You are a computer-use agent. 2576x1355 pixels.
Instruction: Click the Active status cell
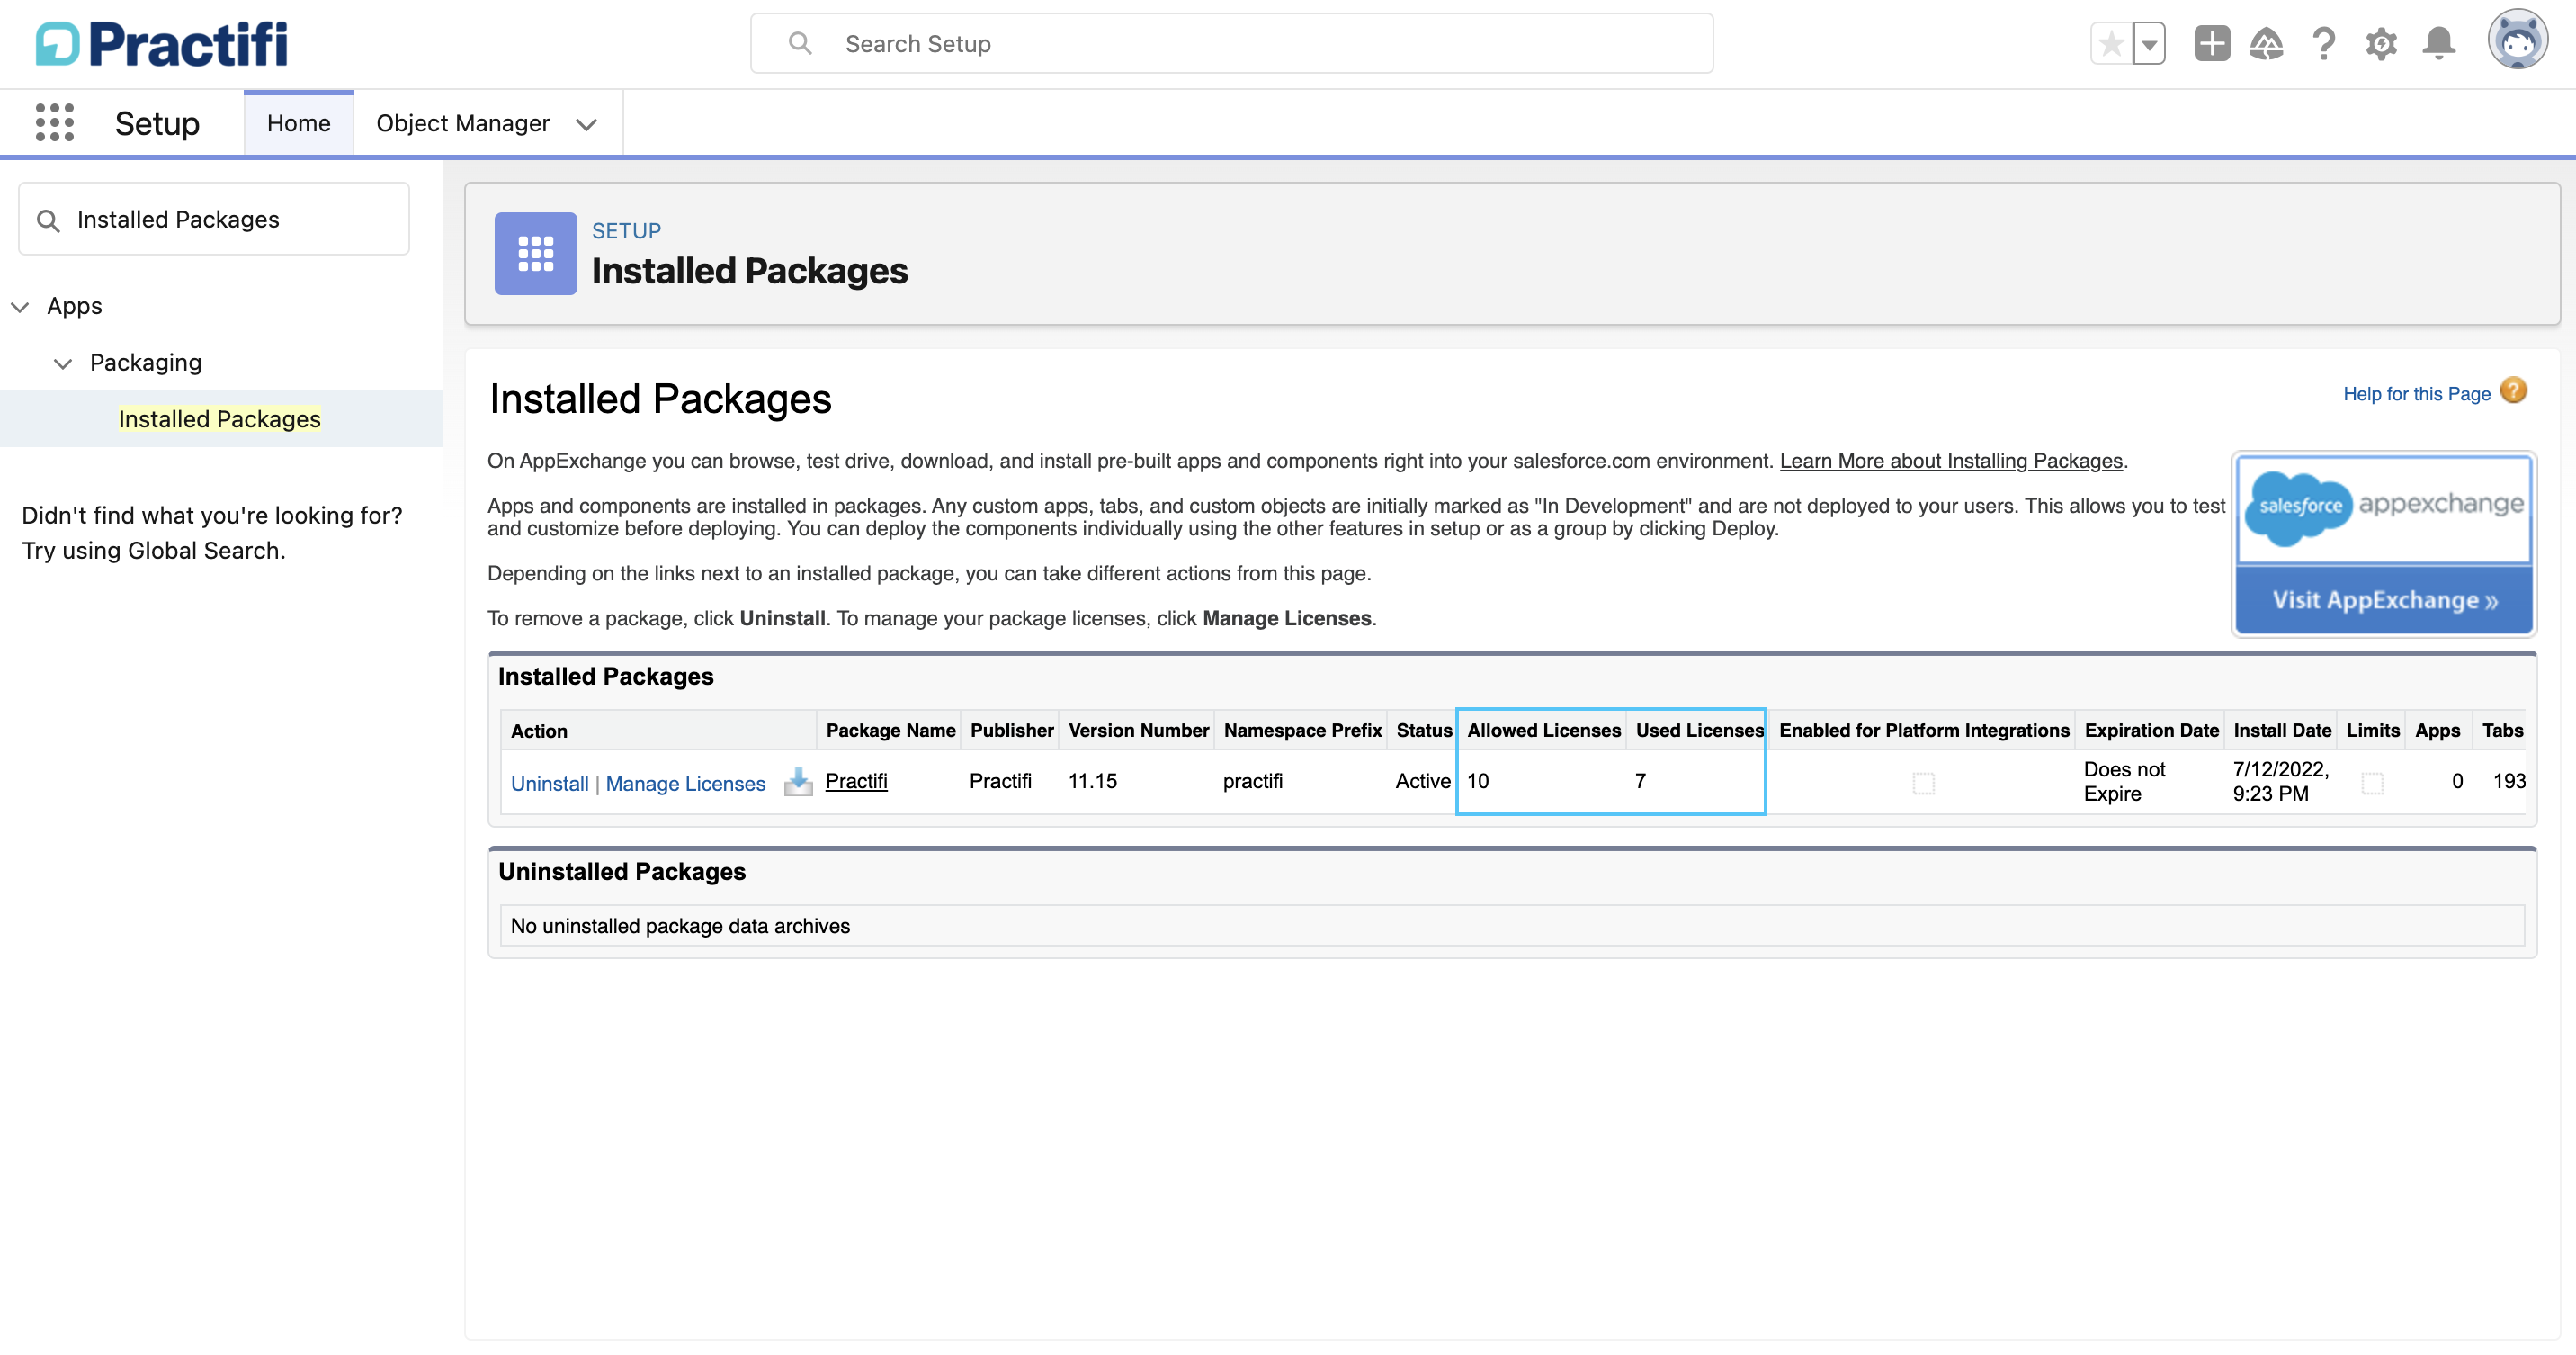click(1422, 781)
